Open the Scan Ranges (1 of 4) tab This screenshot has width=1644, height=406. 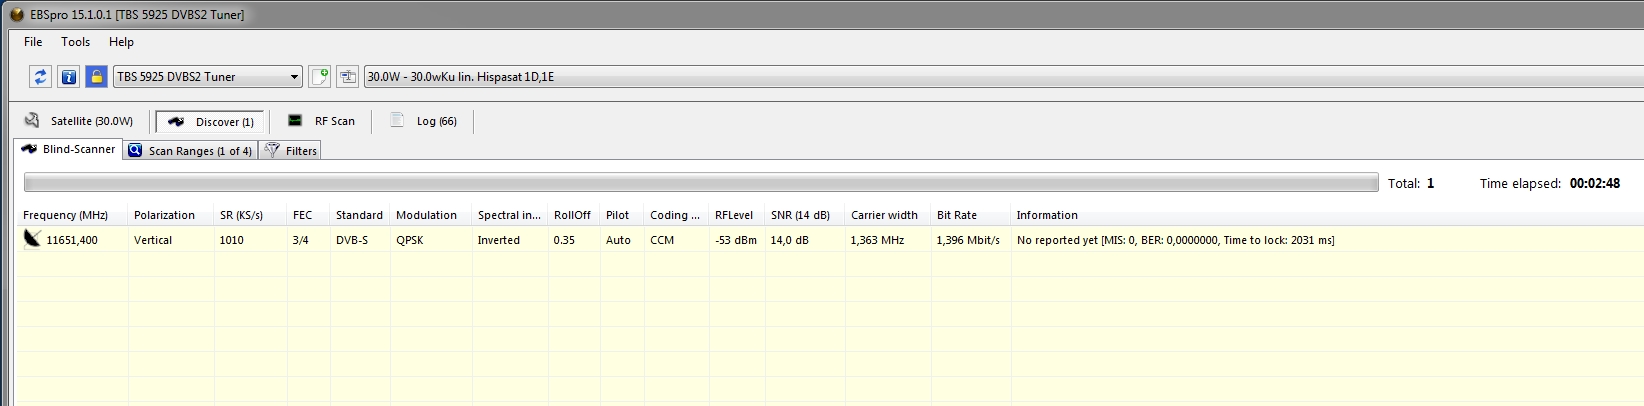coord(190,151)
